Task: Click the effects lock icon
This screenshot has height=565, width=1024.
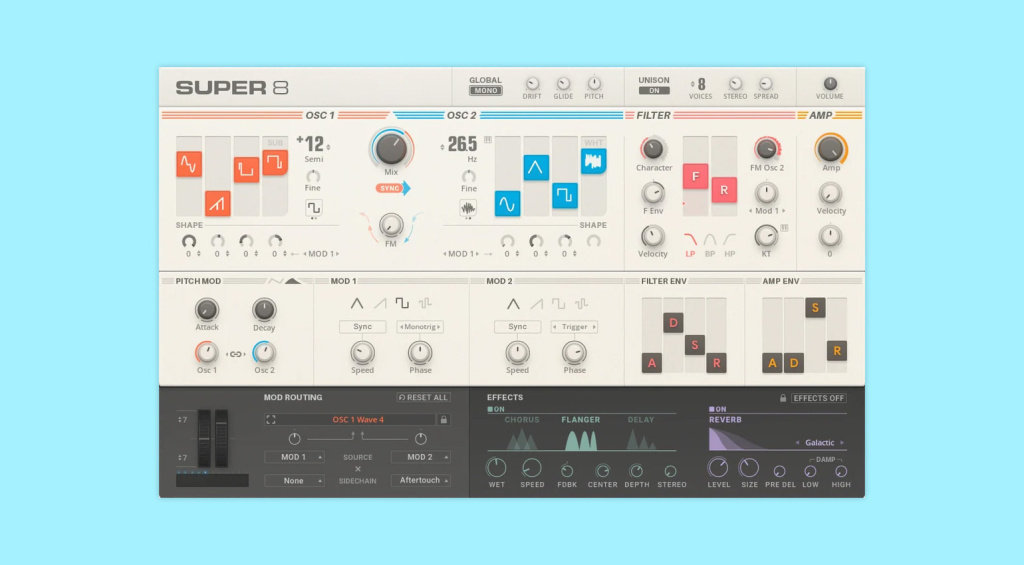Action: [782, 398]
